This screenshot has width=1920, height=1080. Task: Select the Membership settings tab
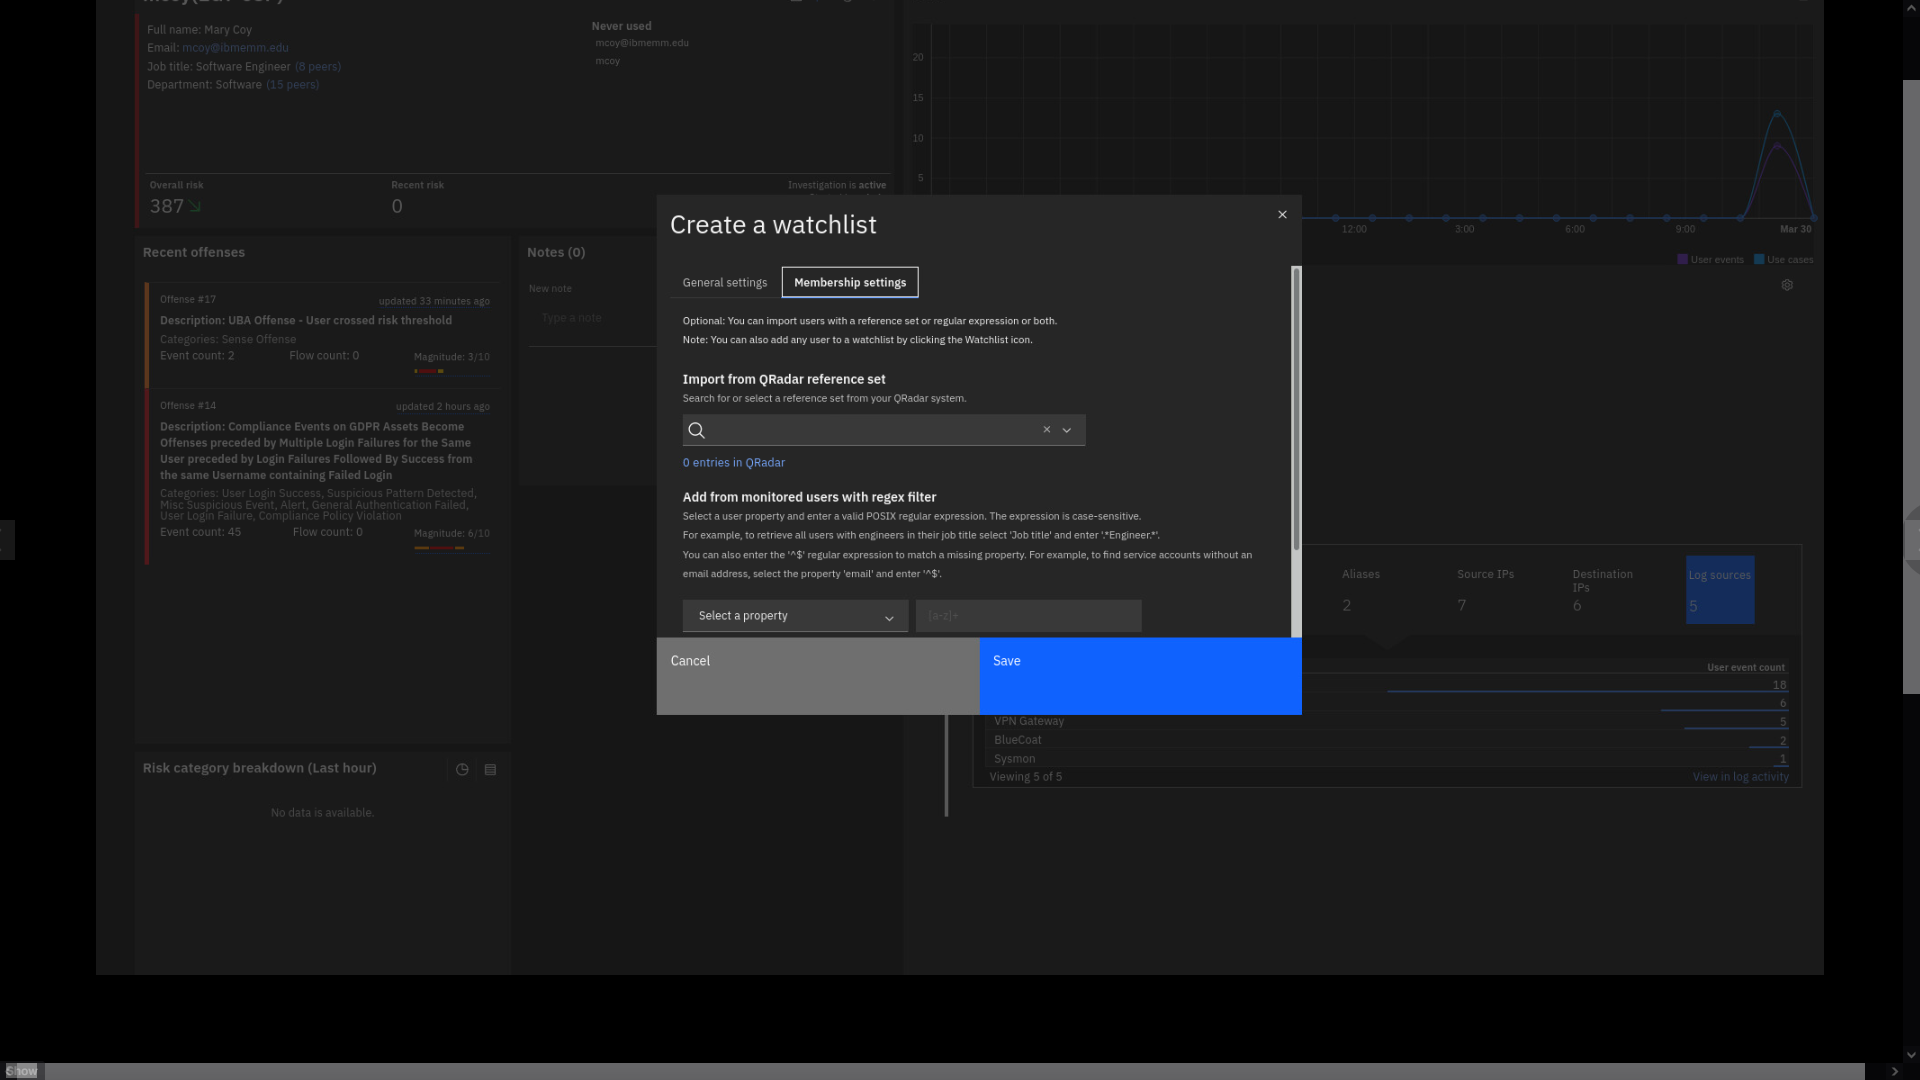point(849,283)
